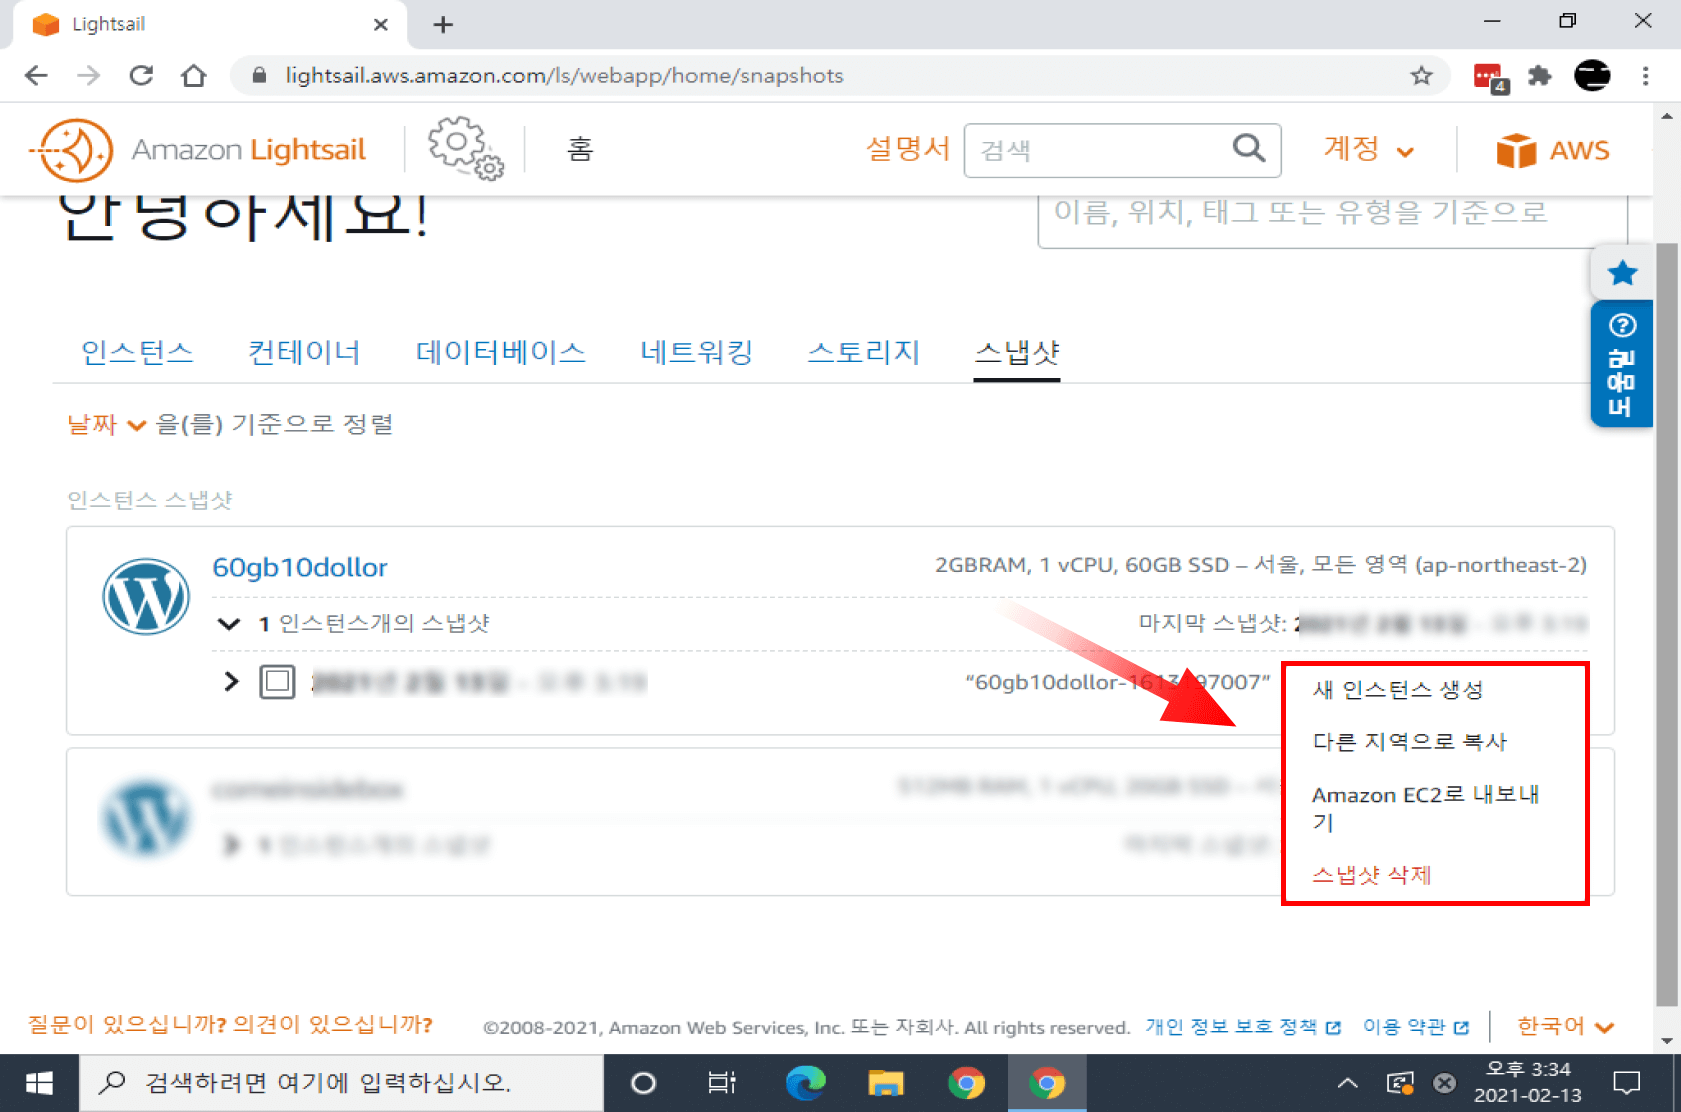1681x1112 pixels.
Task: Collapse the 1 인스턴스개의 스냅샷 list
Action: tap(229, 624)
